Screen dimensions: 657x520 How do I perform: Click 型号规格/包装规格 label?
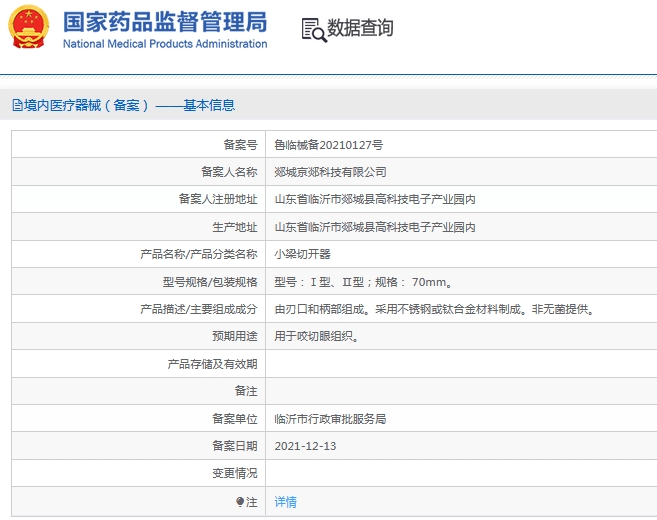(x=210, y=282)
